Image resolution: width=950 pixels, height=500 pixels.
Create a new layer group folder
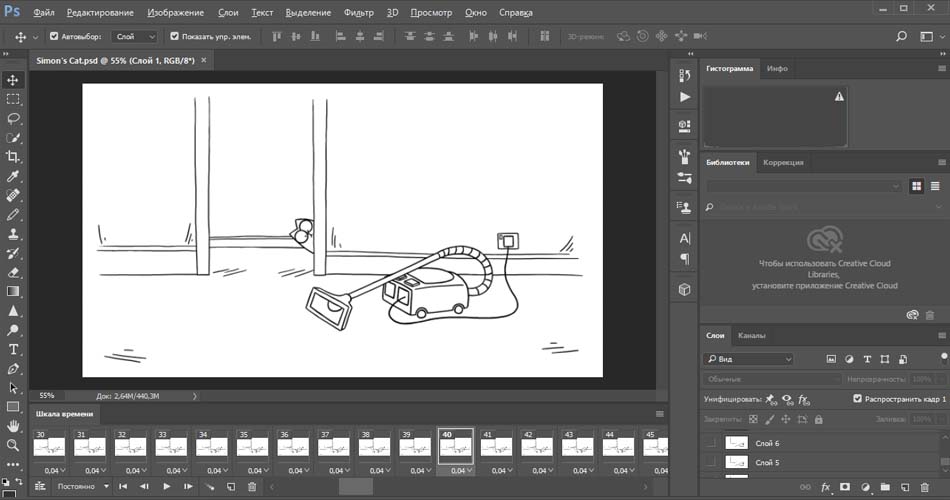[885, 487]
